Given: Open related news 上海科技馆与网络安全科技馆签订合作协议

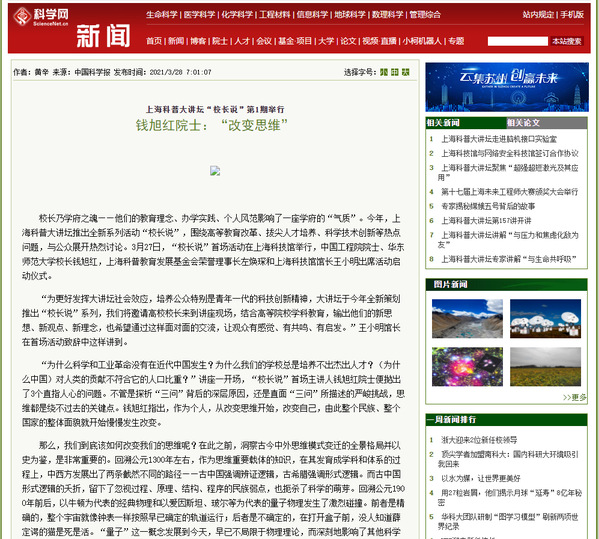Looking at the screenshot, I should tap(510, 154).
